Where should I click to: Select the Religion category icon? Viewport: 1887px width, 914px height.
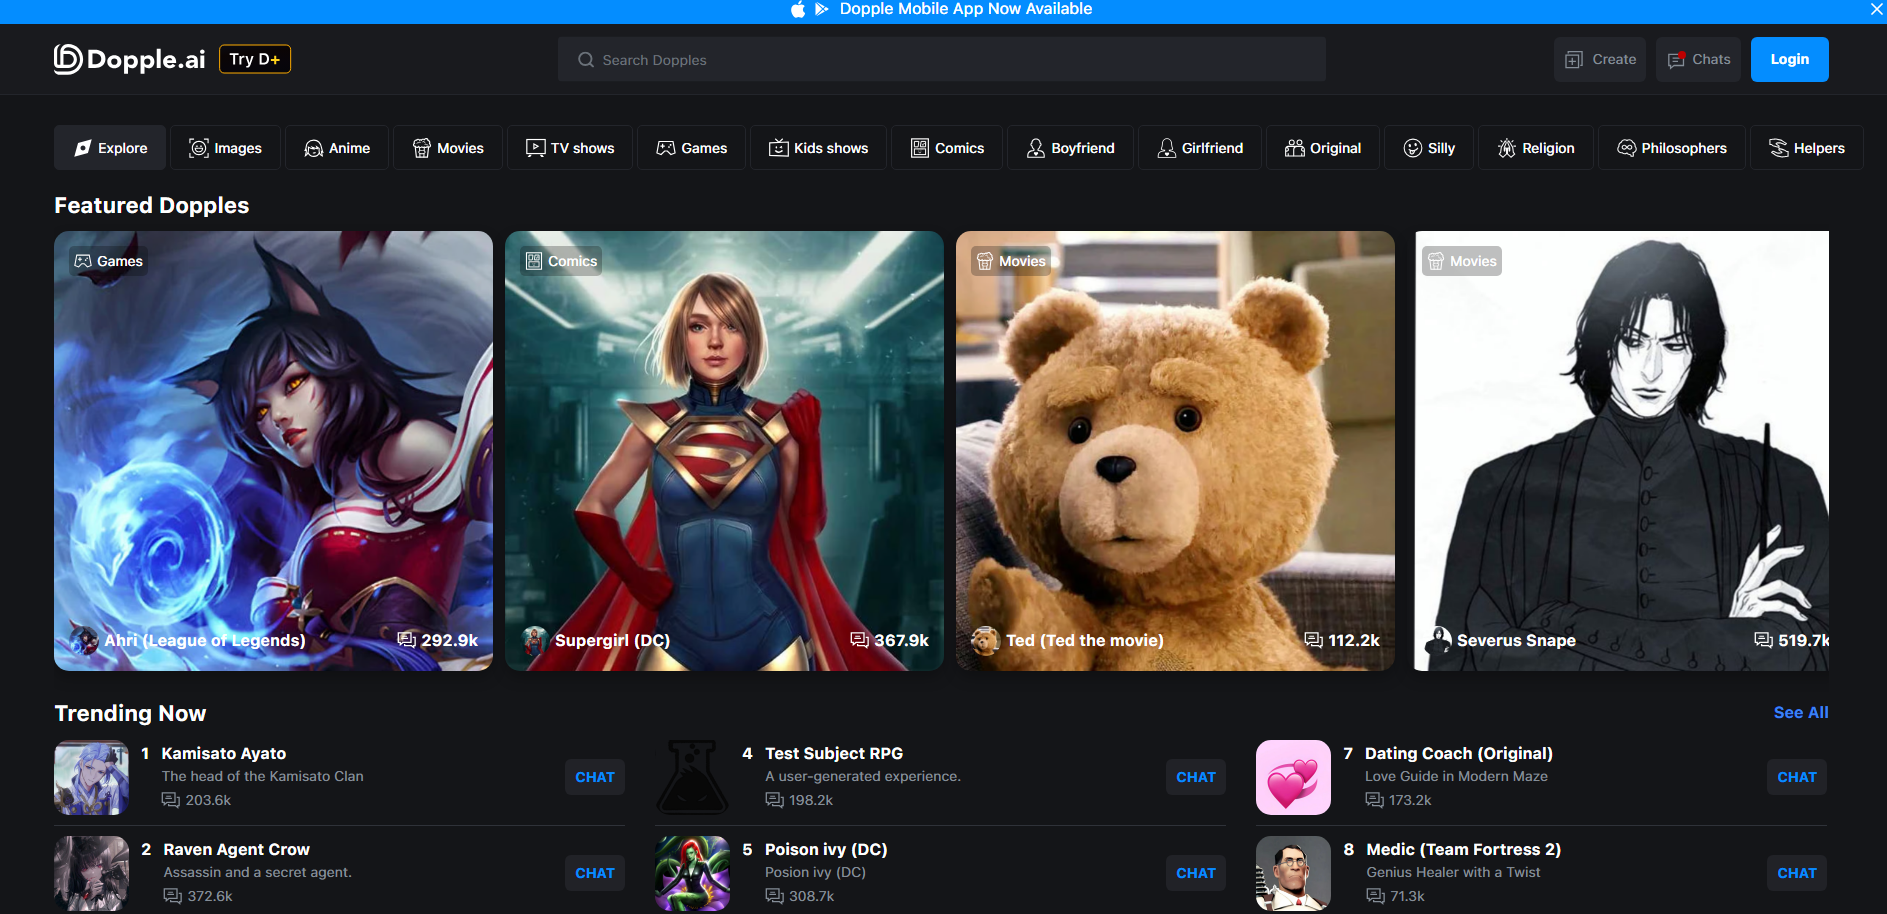(1507, 147)
